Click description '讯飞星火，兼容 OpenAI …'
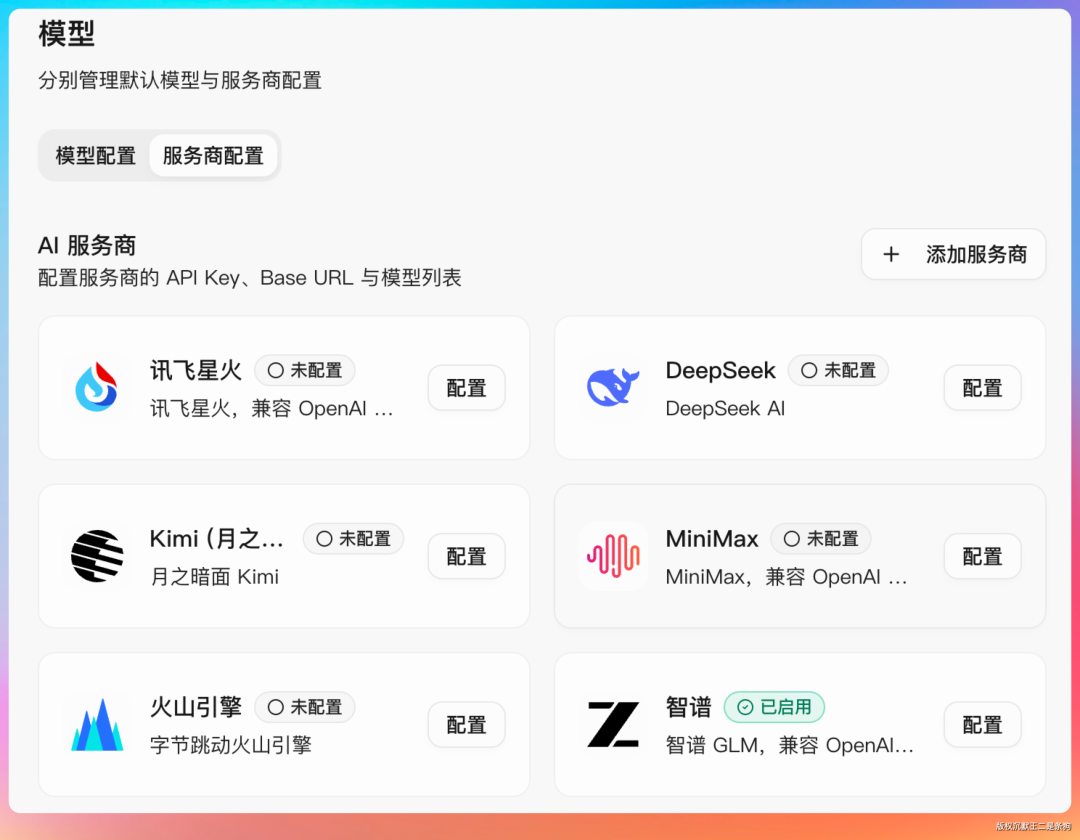This screenshot has height=840, width=1080. tap(271, 408)
